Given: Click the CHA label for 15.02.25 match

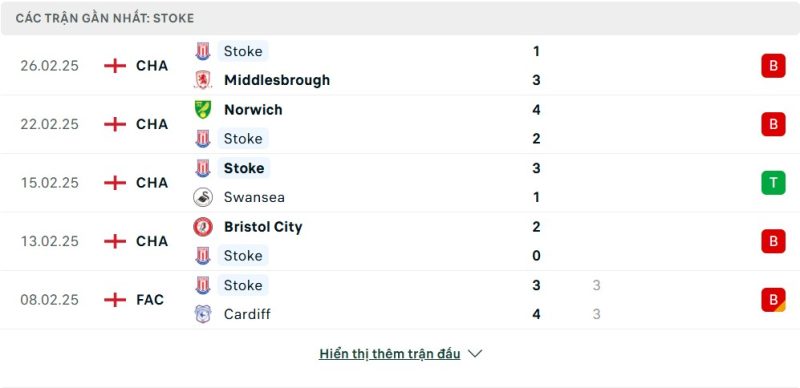Looking at the screenshot, I should pos(152,183).
